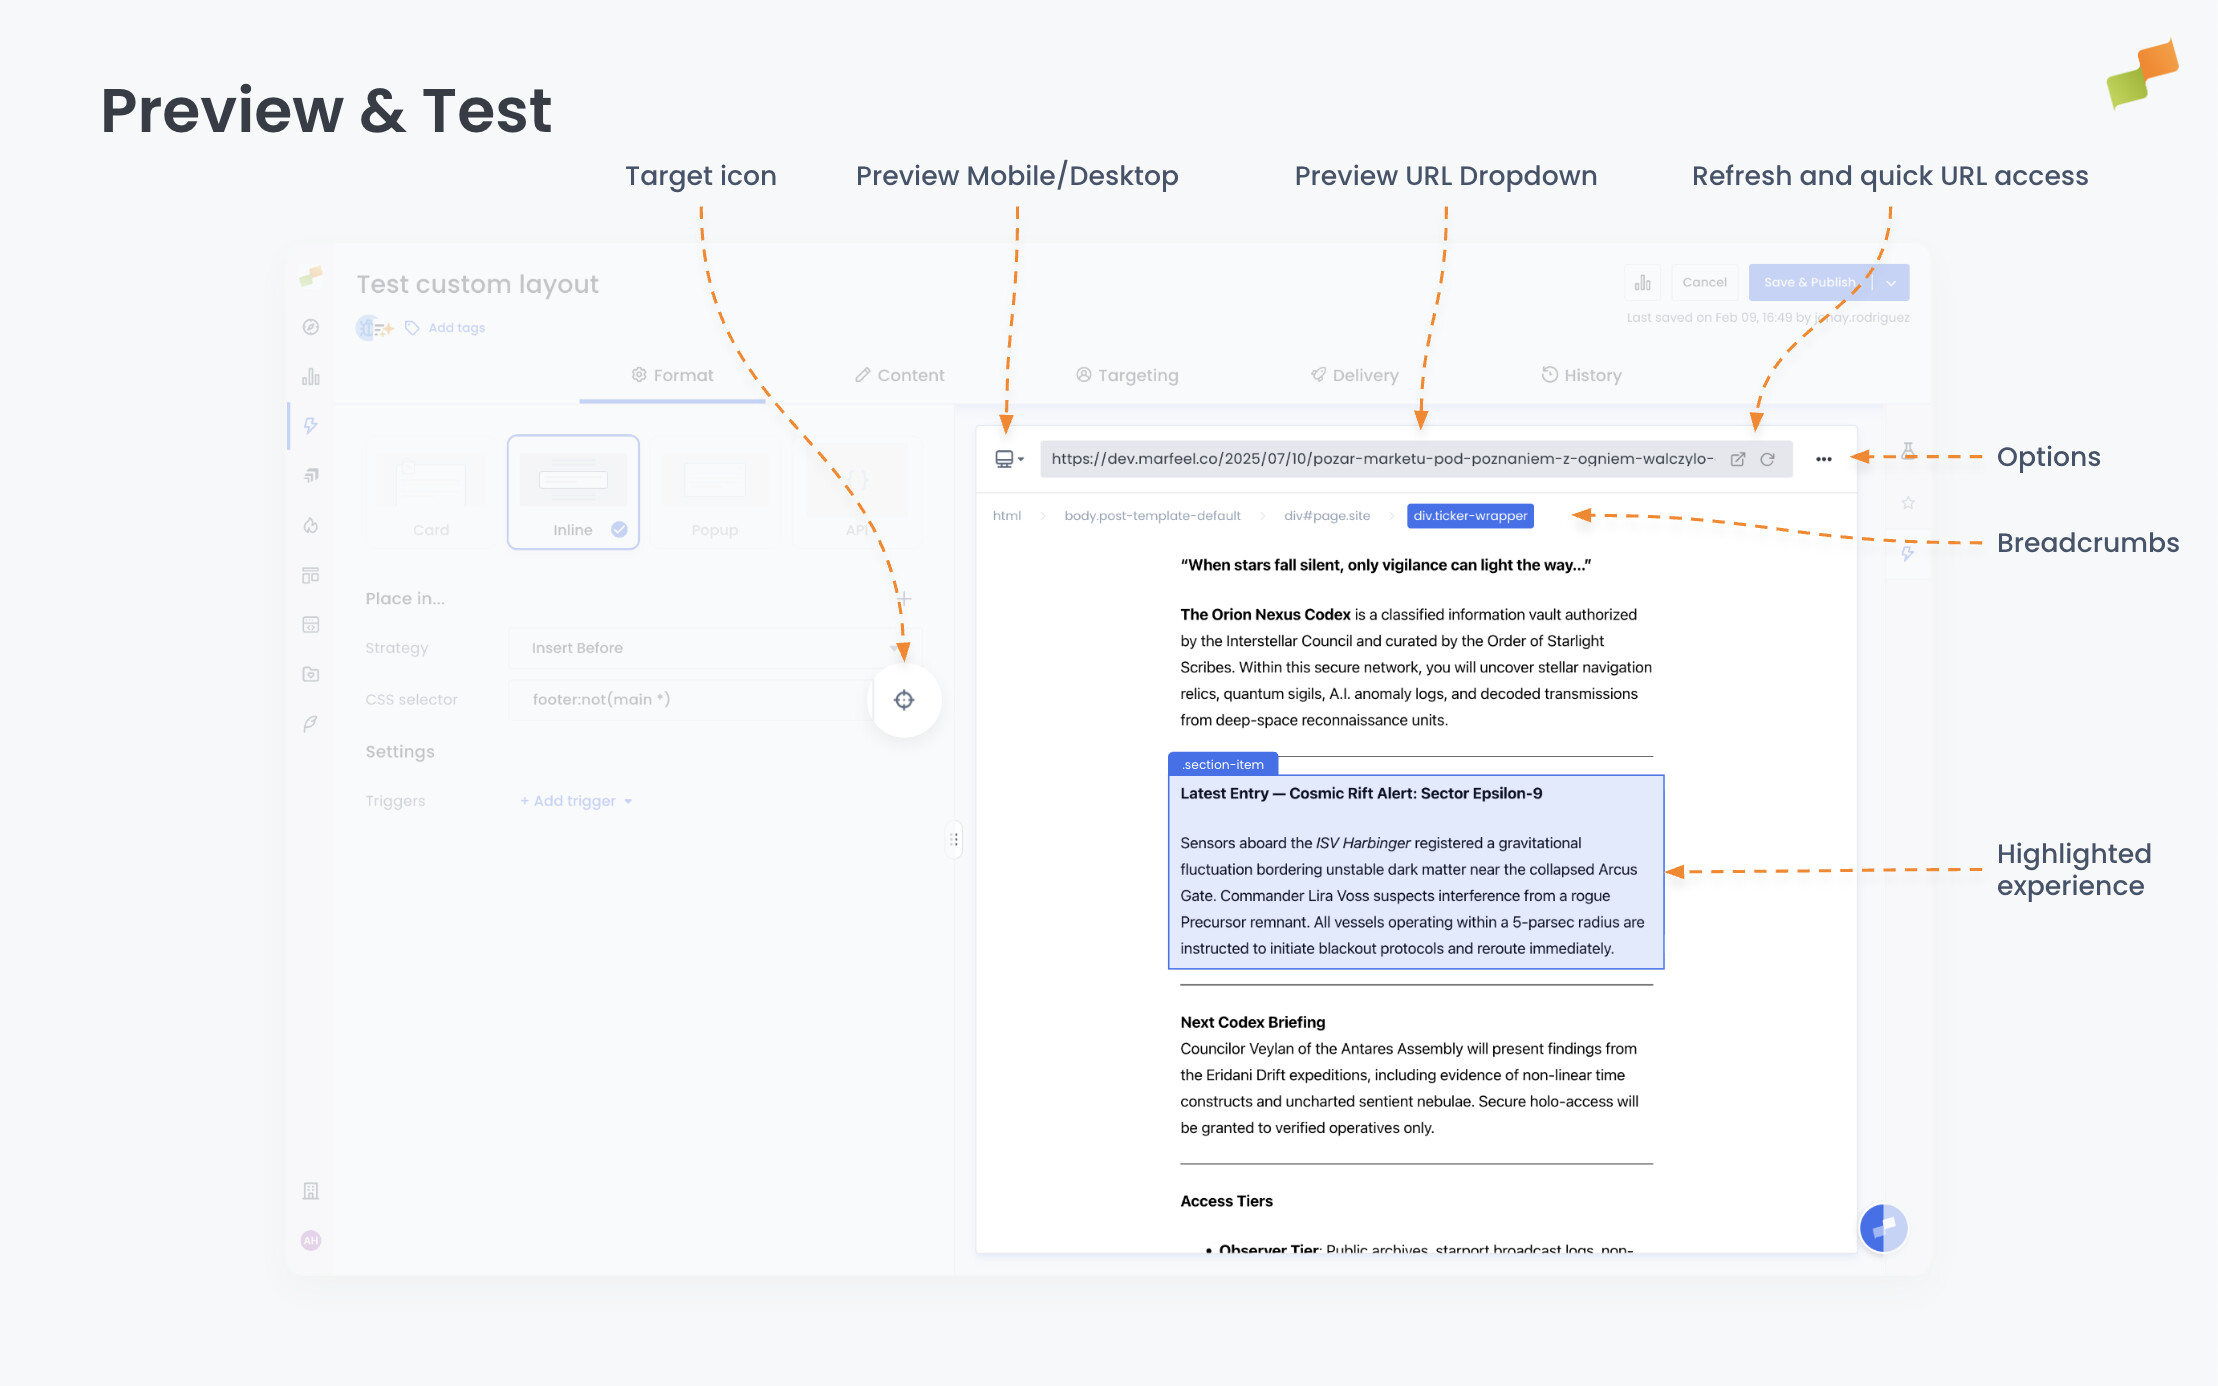The image size is (2218, 1386).
Task: Select the lightning automations icon in the sidebar
Action: tap(311, 426)
